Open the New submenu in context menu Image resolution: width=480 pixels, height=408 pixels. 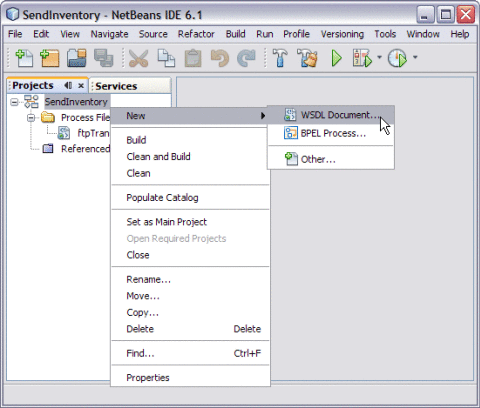189,116
